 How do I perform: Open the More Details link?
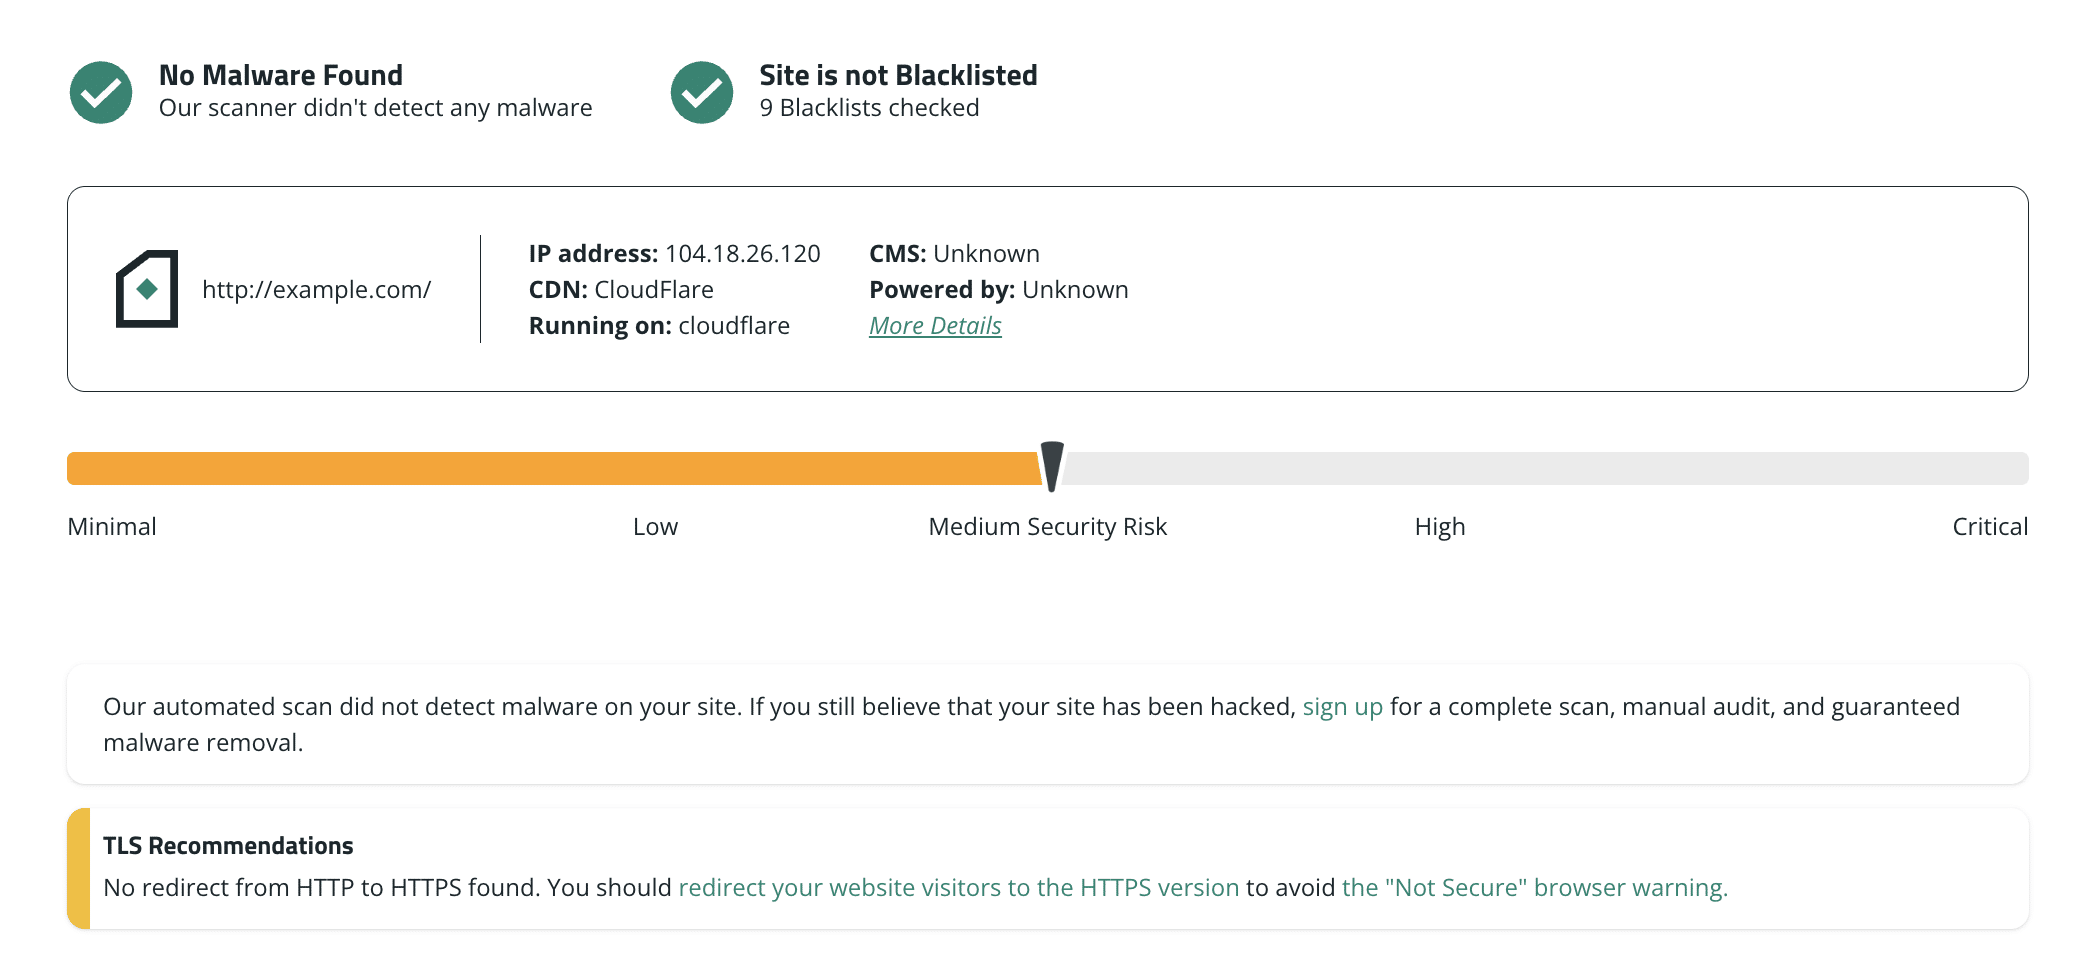(x=934, y=325)
